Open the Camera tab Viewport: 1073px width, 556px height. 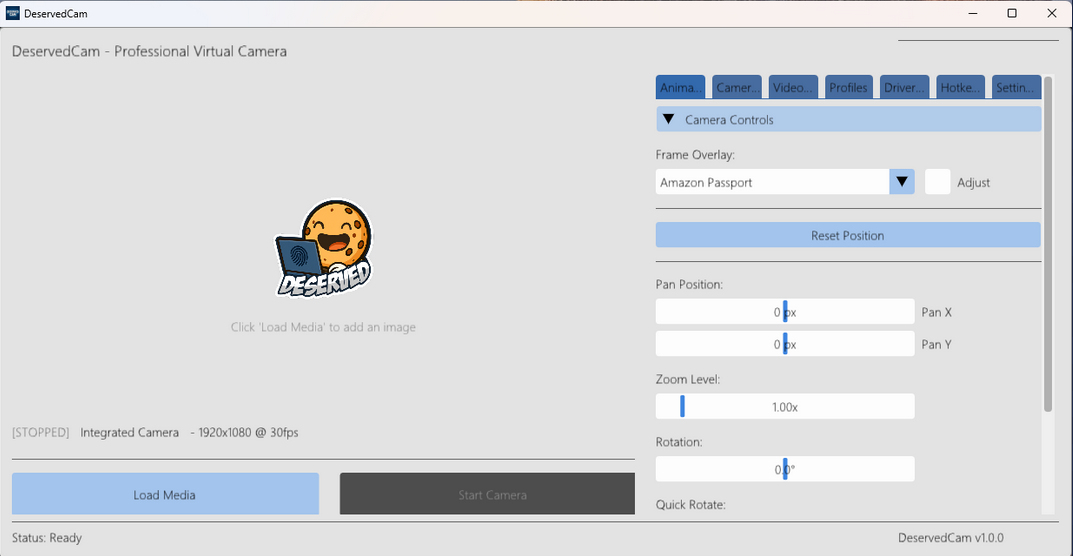pos(737,88)
